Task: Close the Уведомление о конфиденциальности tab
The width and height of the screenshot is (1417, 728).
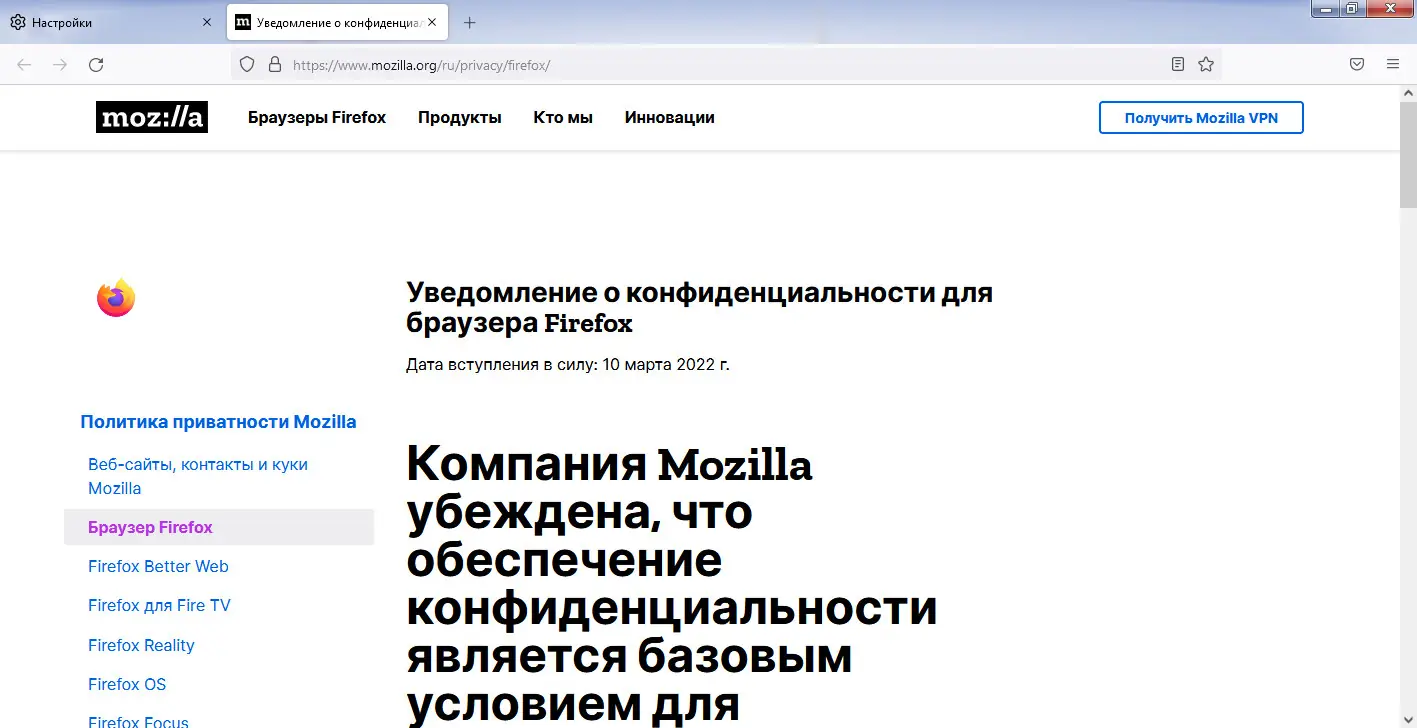Action: (432, 23)
